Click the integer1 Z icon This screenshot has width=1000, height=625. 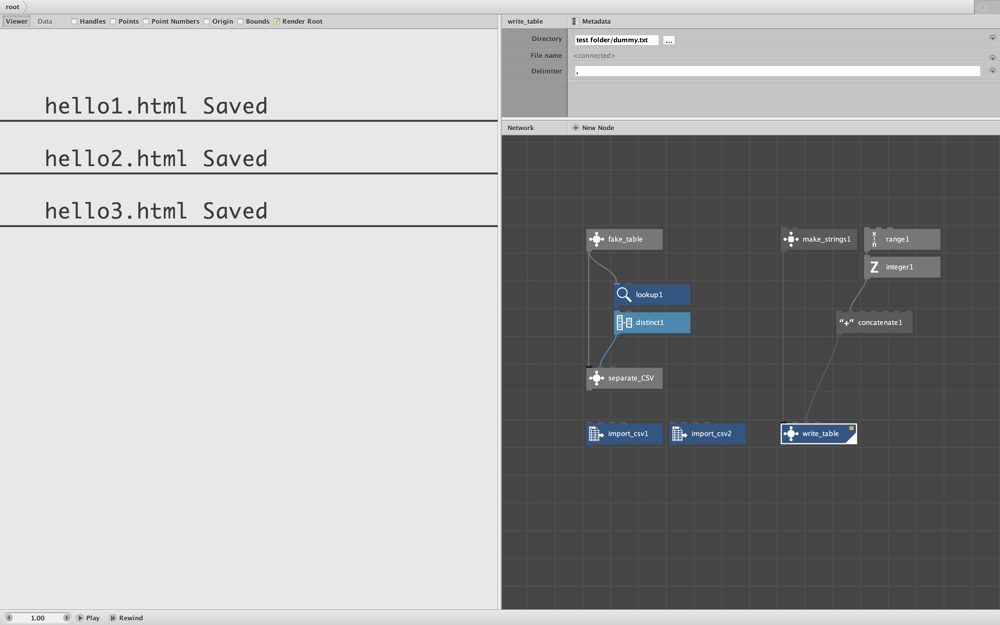click(874, 267)
